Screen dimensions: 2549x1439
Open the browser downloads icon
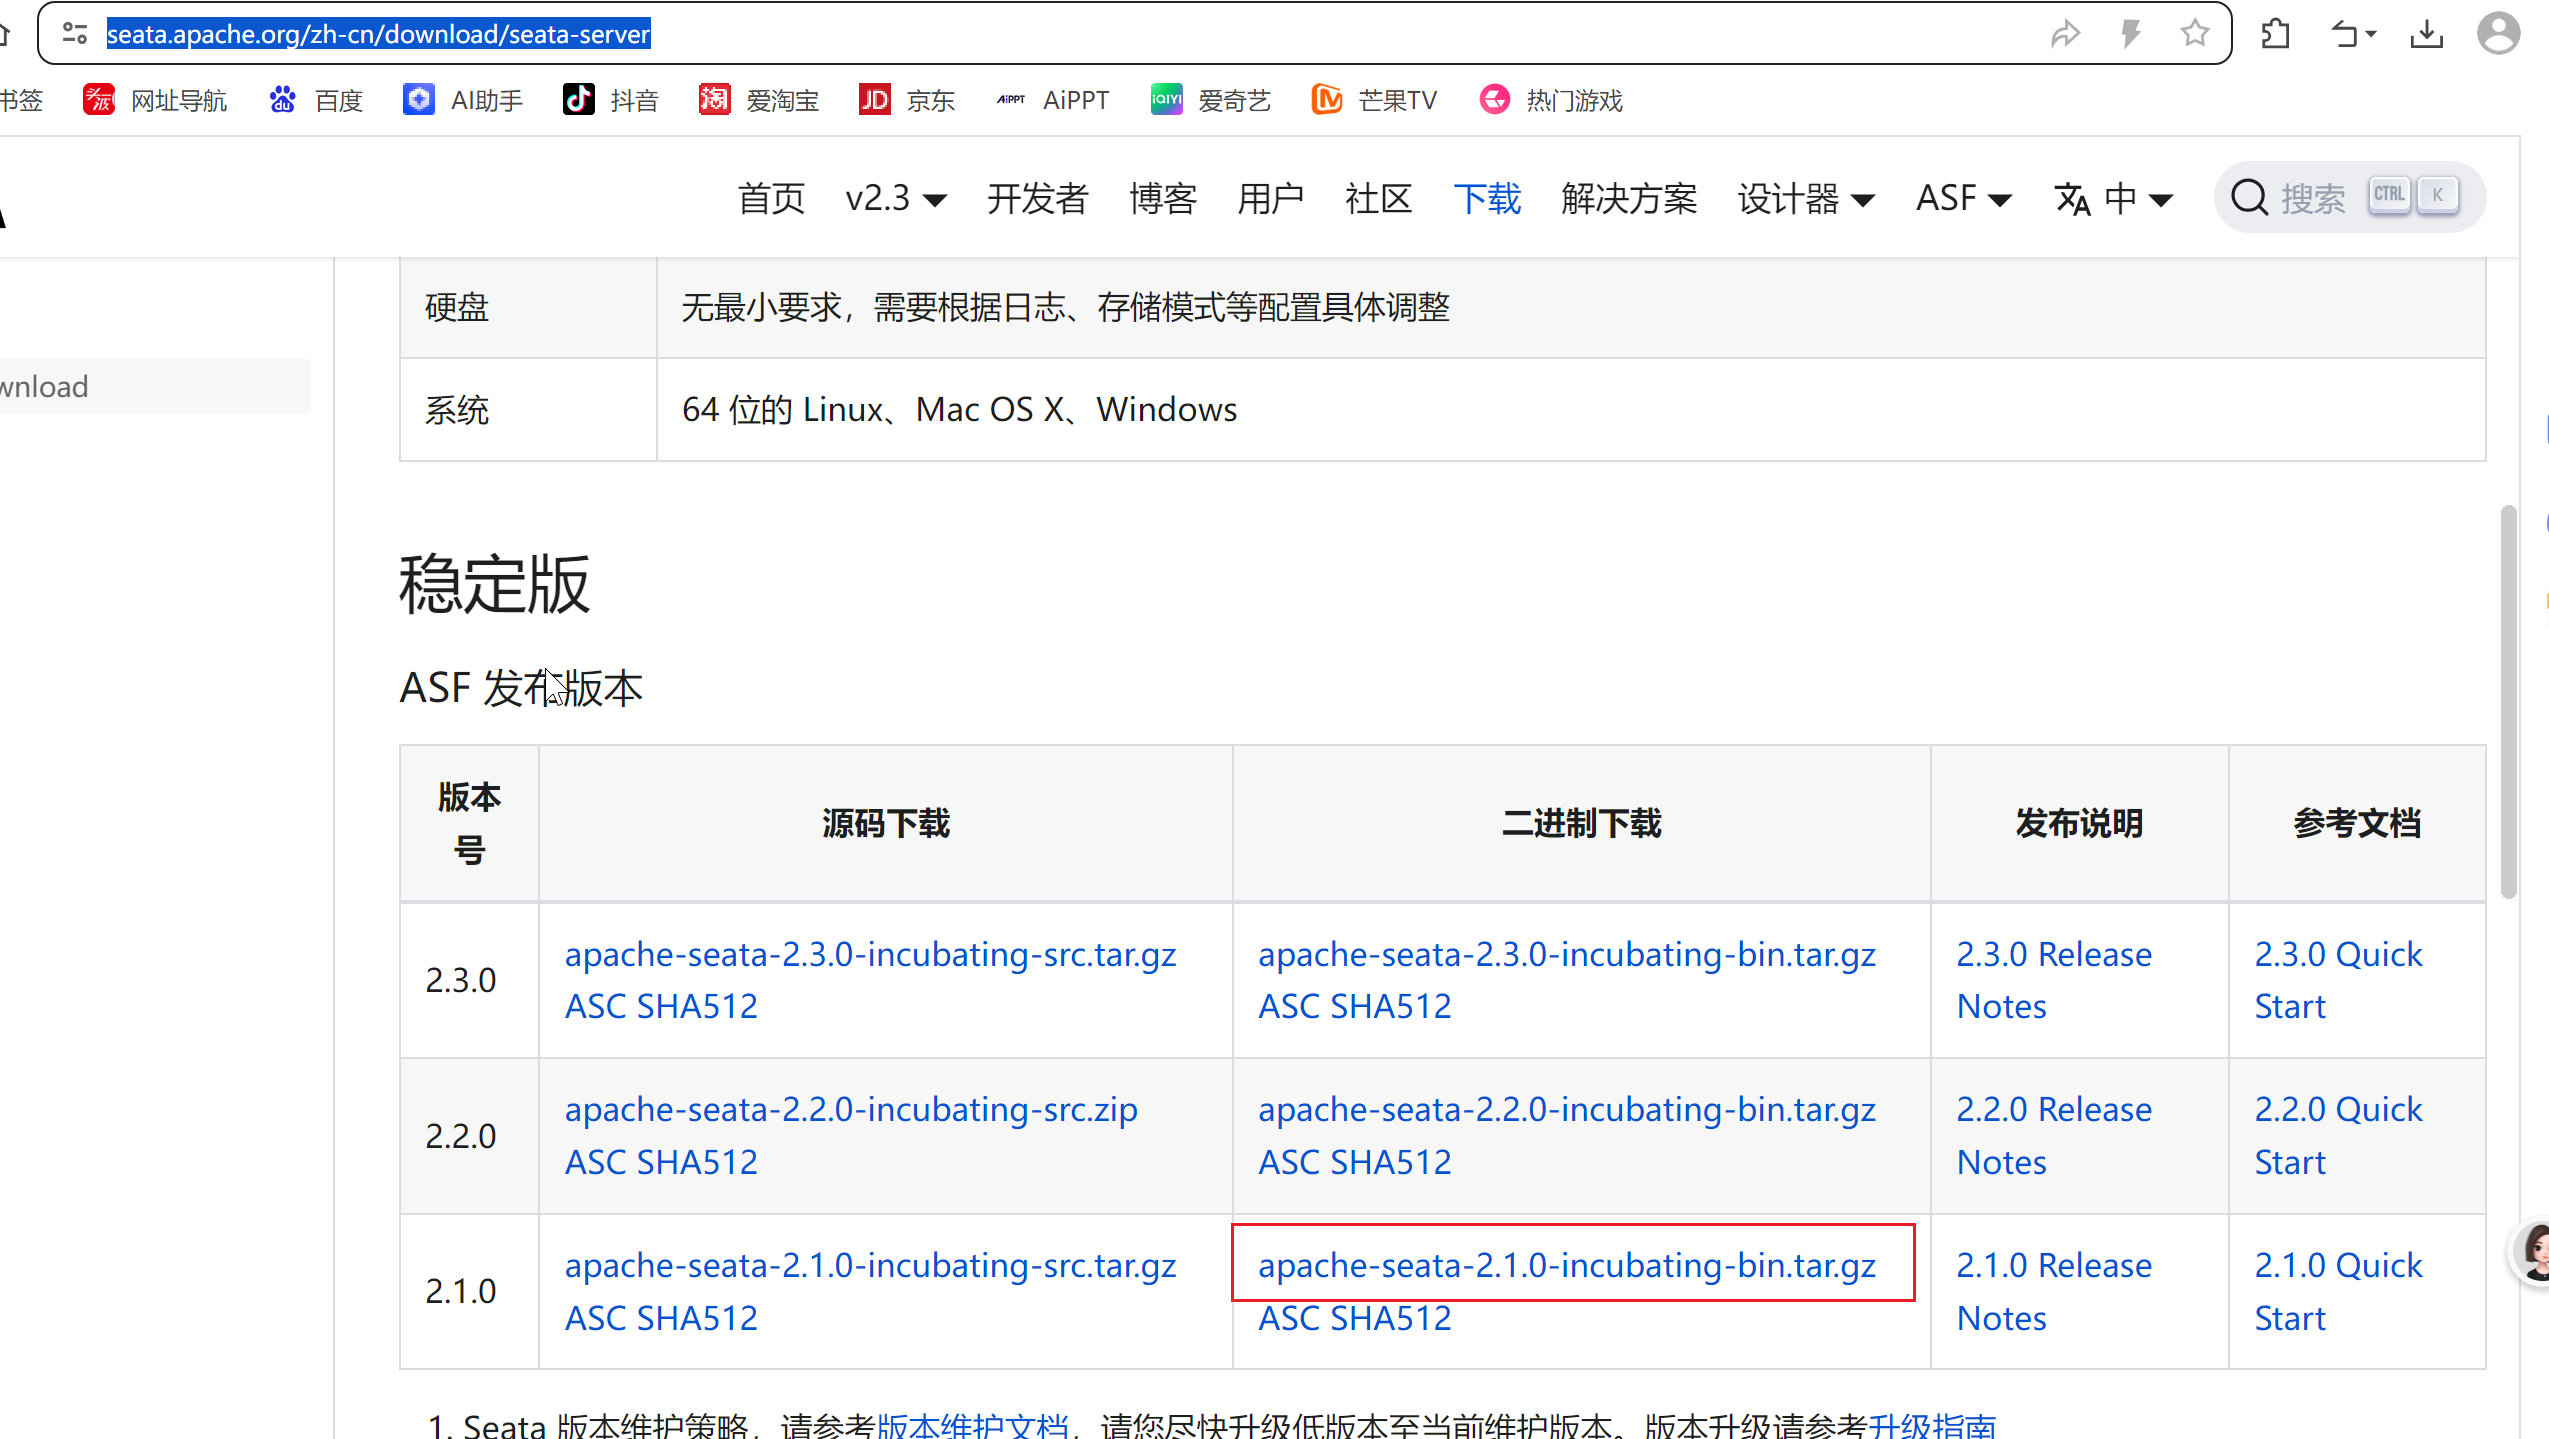coord(2427,34)
